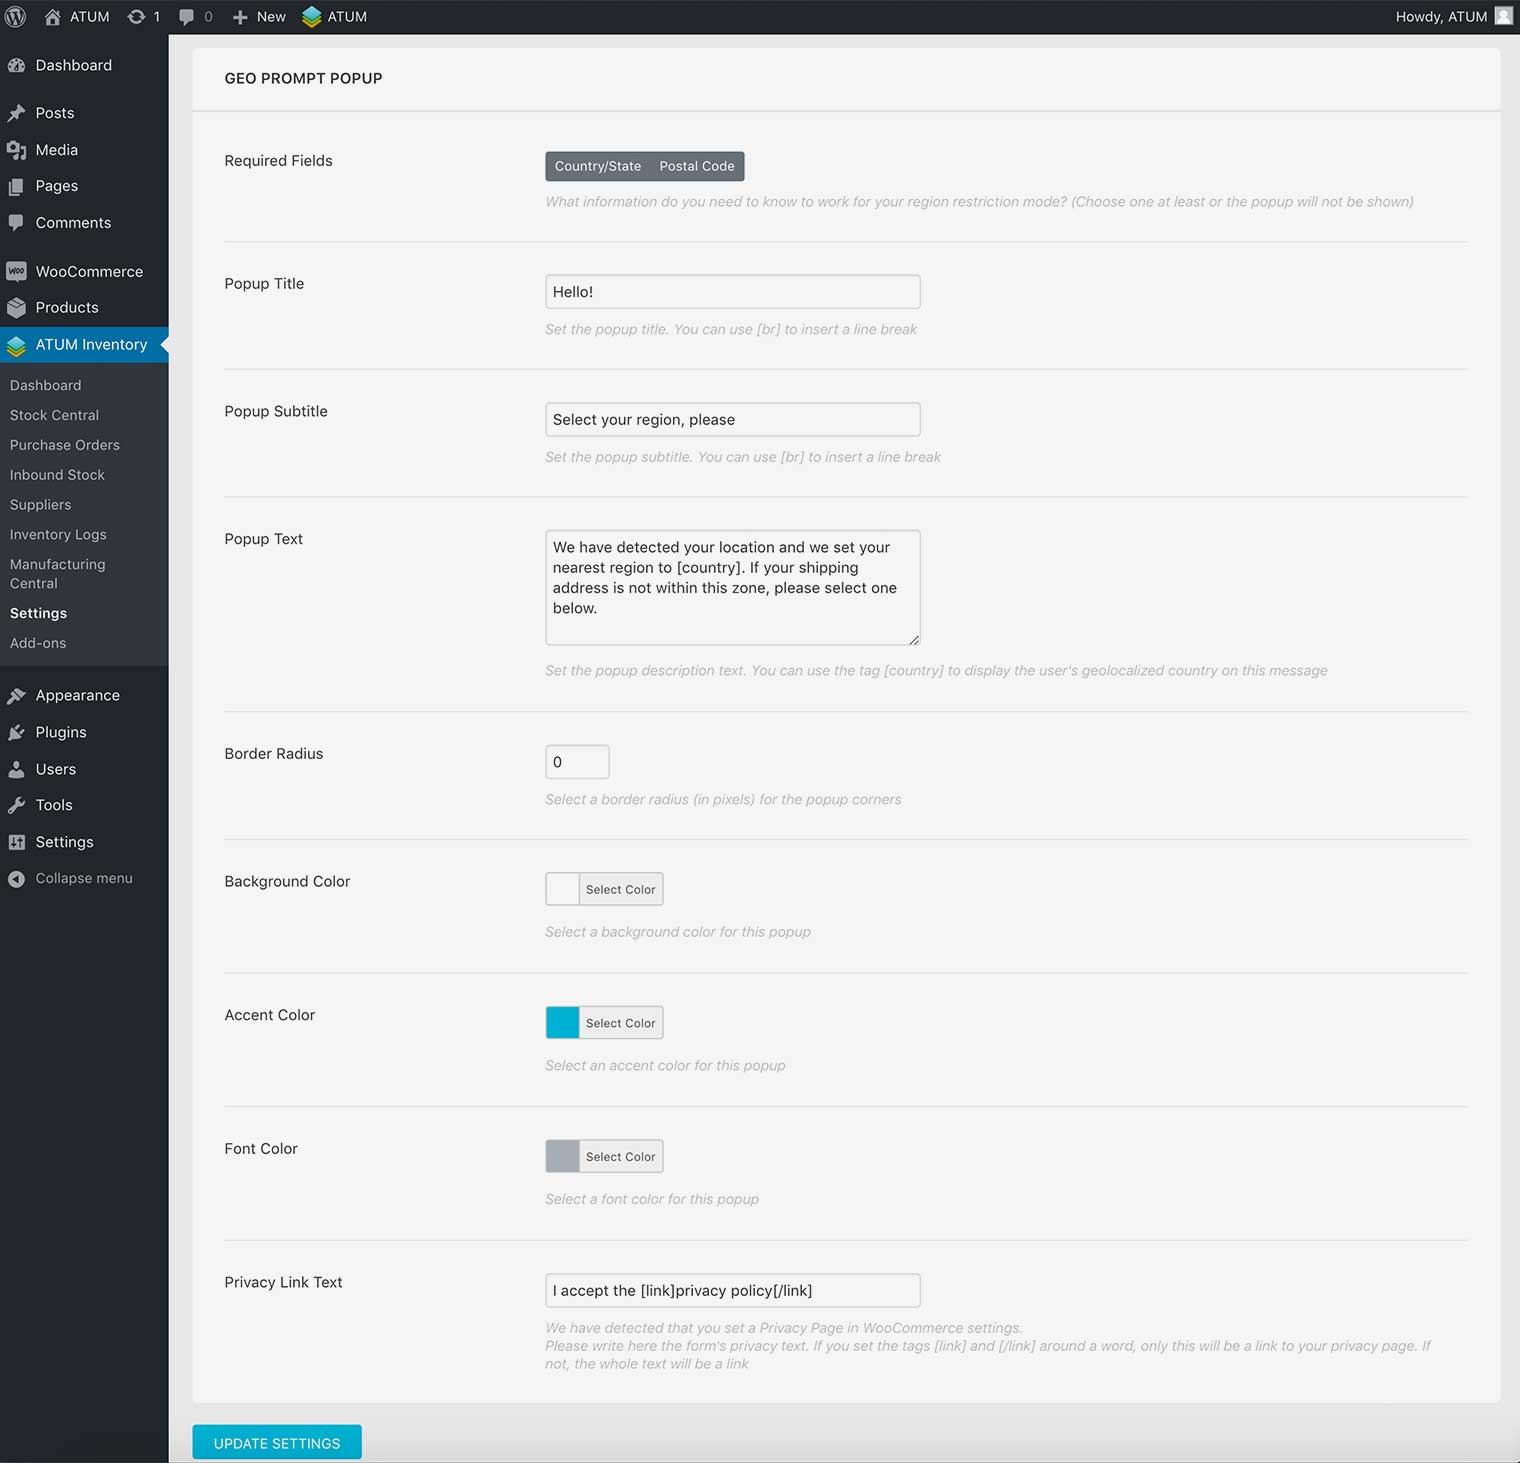The width and height of the screenshot is (1520, 1463).
Task: Click the blue Accent Color swatch
Action: click(x=562, y=1022)
